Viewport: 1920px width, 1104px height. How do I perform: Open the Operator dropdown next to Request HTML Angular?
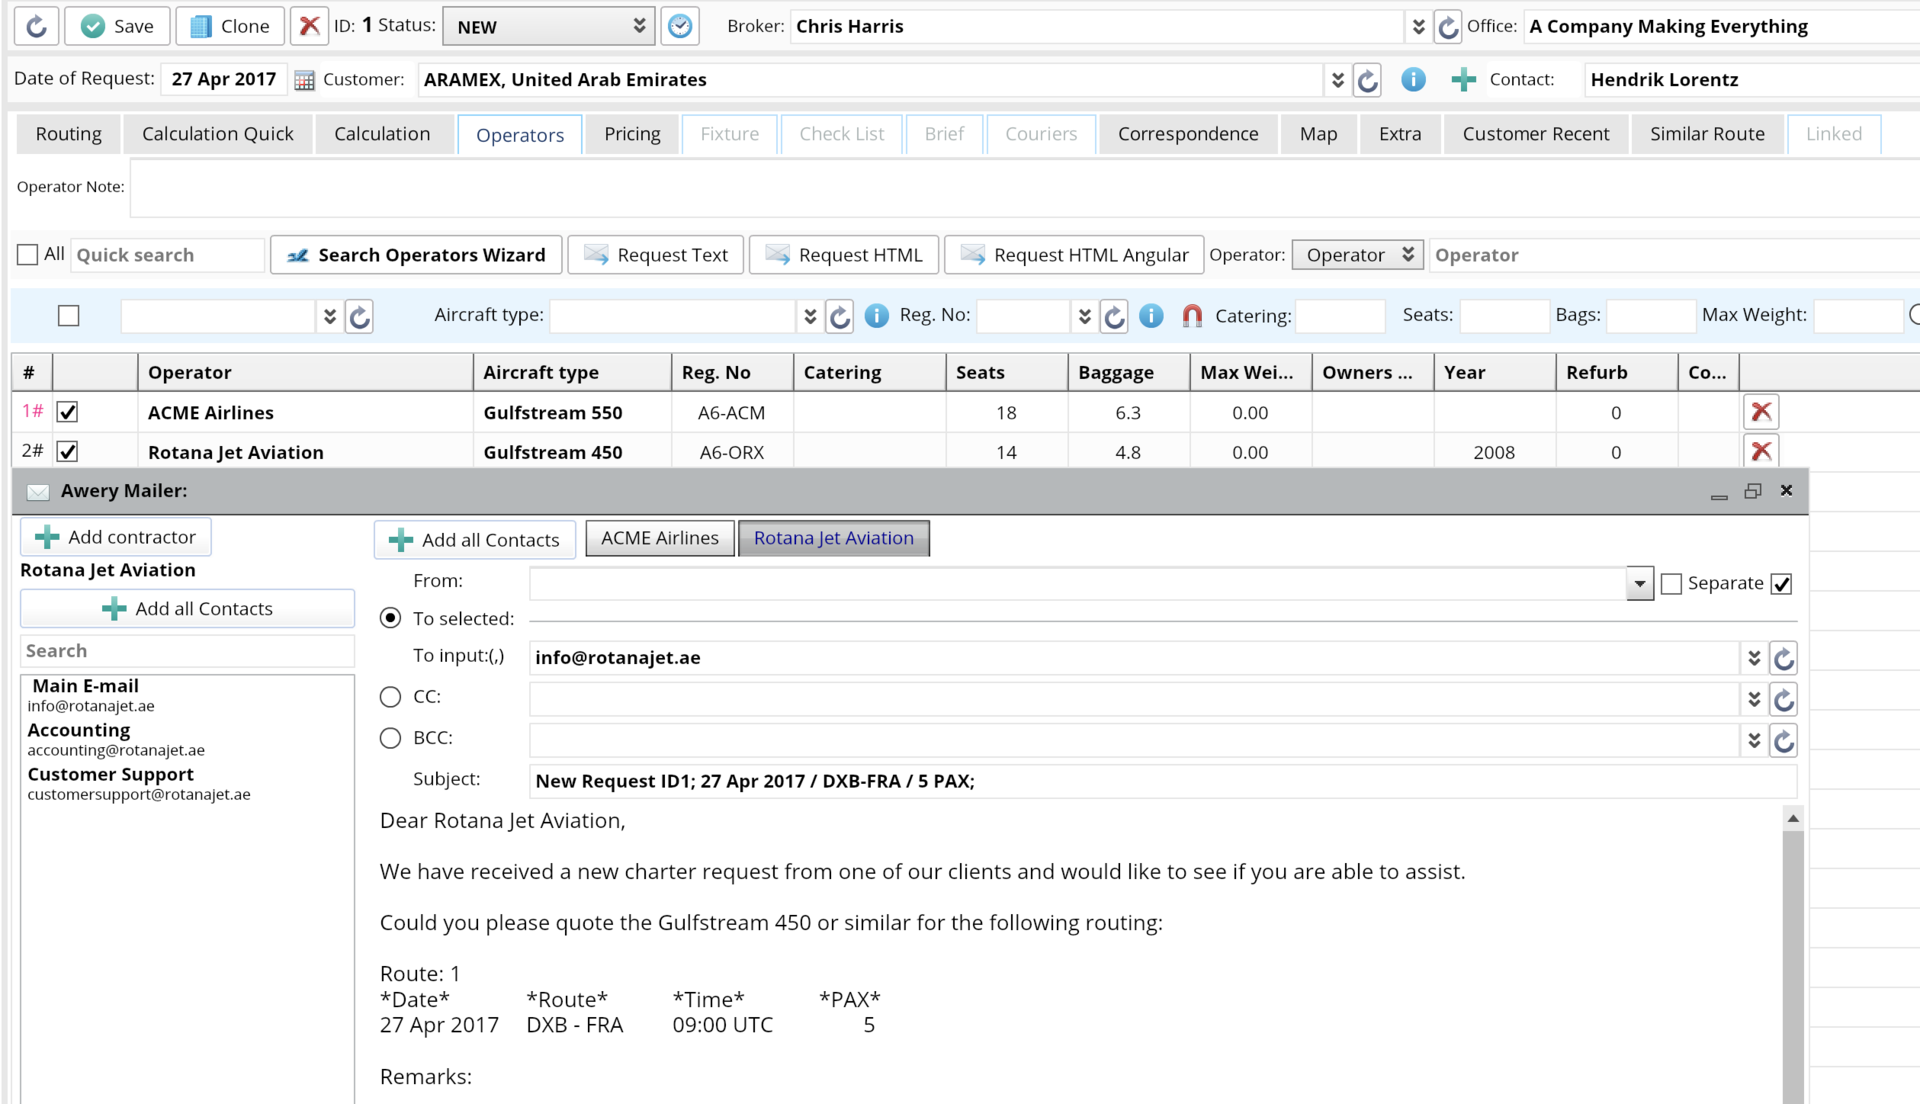coord(1357,254)
